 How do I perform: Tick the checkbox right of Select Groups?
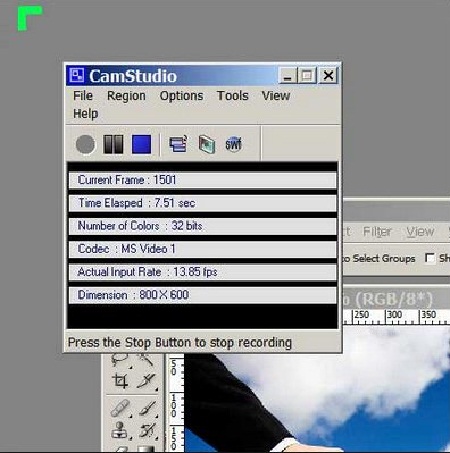pyautogui.click(x=430, y=258)
